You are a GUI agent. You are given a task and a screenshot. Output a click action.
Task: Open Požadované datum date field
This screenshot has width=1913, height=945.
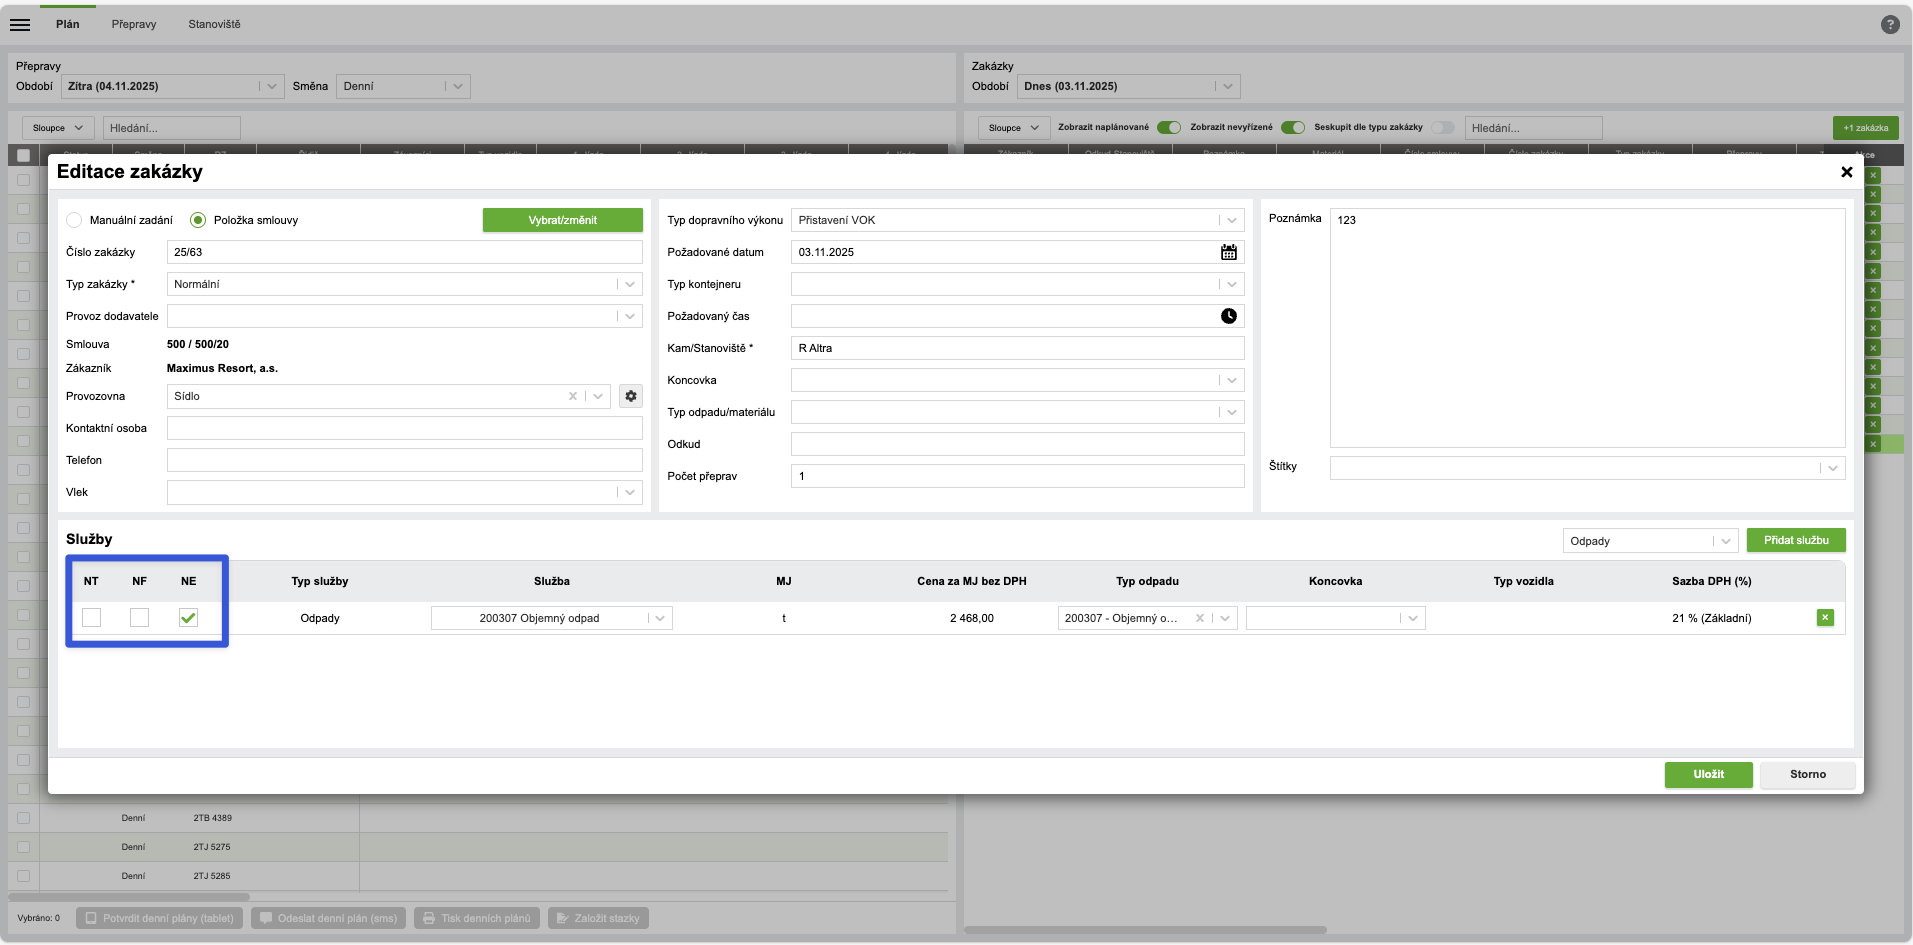(x=1018, y=252)
